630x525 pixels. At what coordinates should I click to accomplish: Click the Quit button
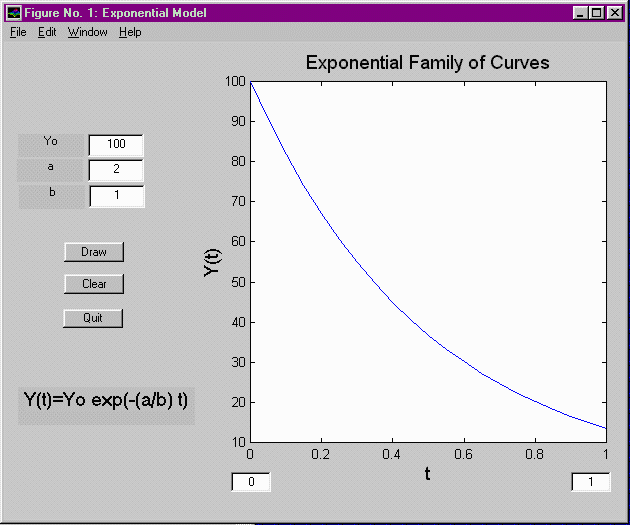click(93, 318)
